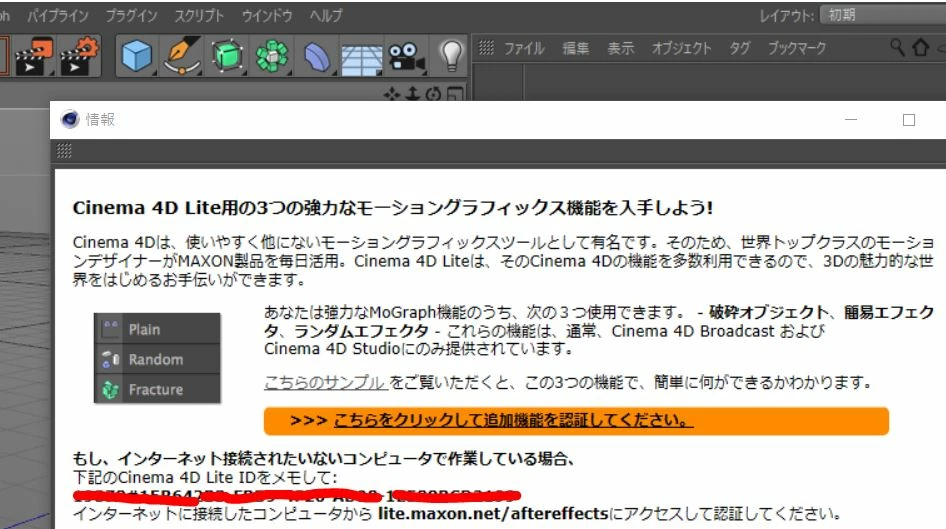Viewport: 946px width, 529px height.
Task: Open Object Manager オブジェクト menu
Action: coord(682,48)
